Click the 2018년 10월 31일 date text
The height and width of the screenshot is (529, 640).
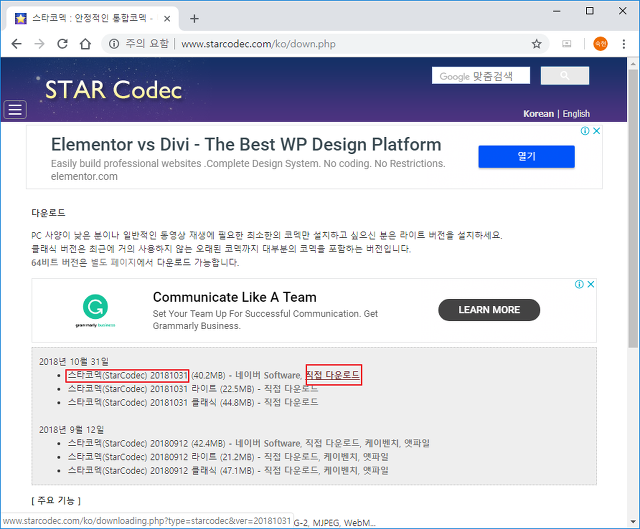coord(74,362)
